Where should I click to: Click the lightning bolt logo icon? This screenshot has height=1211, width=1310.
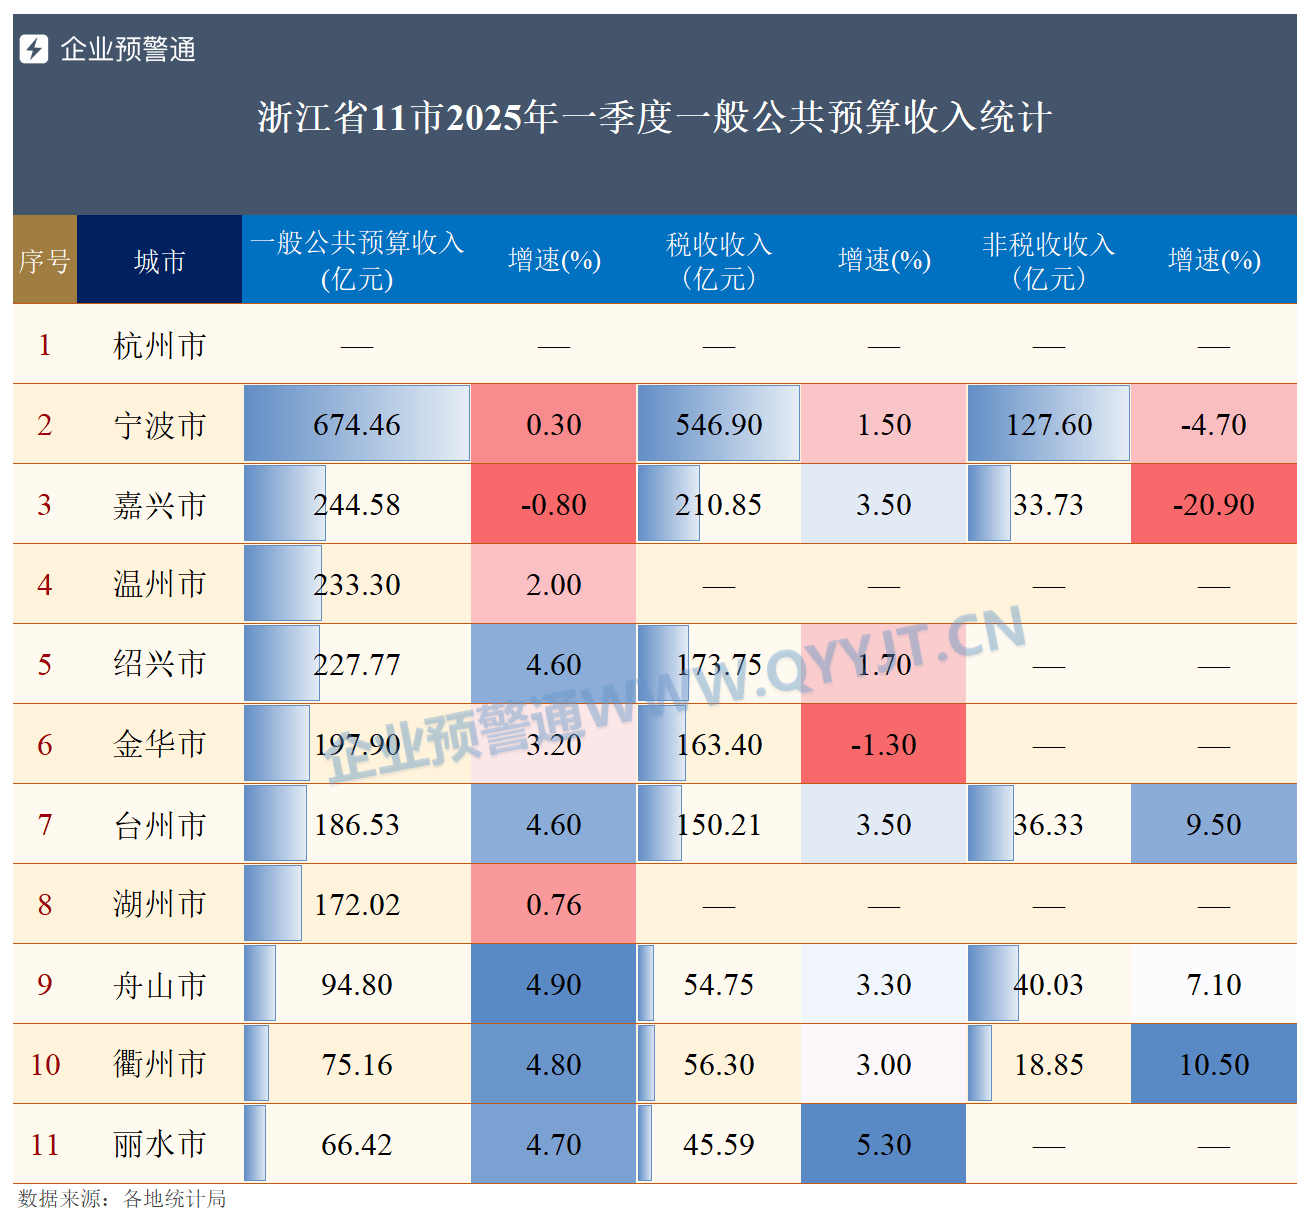[34, 48]
